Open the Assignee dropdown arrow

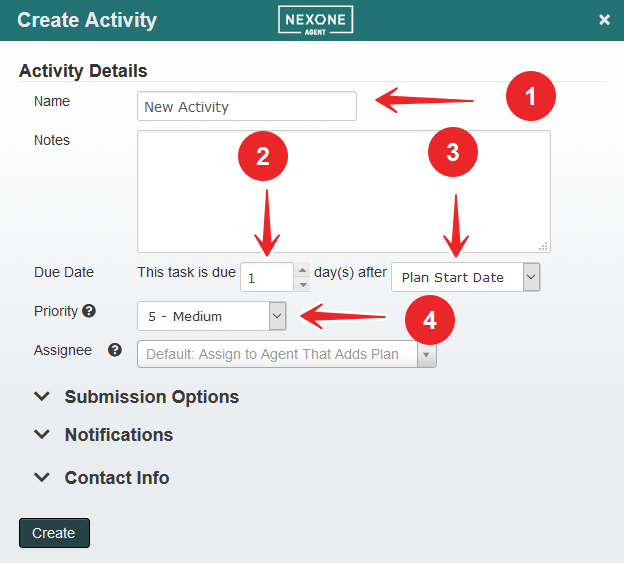click(x=427, y=354)
